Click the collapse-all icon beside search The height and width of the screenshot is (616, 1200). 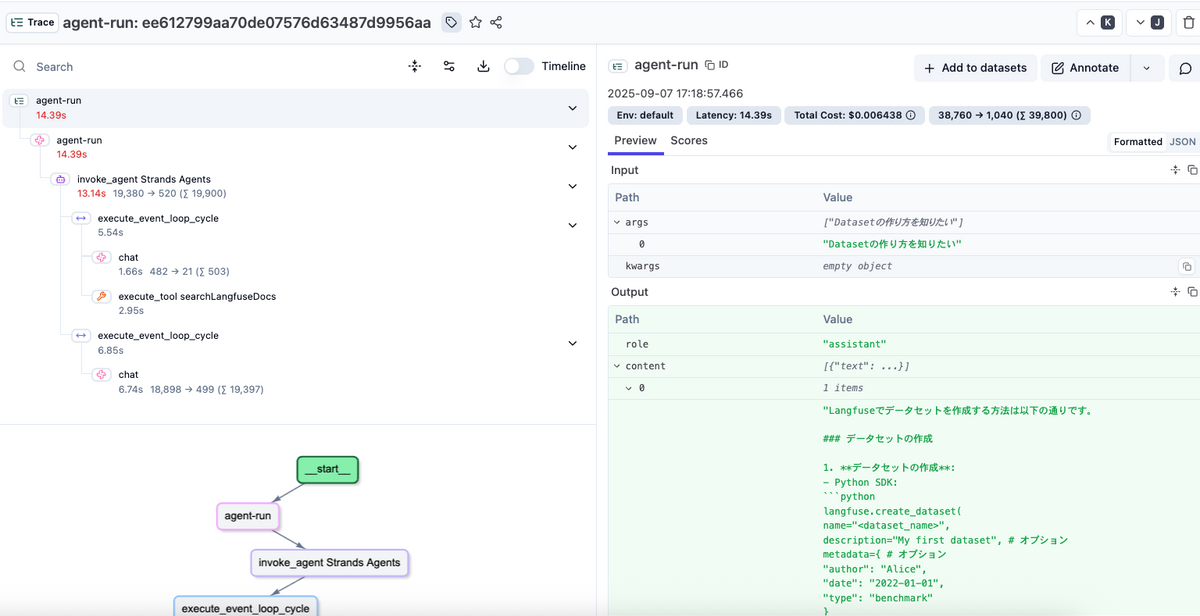[x=415, y=66]
